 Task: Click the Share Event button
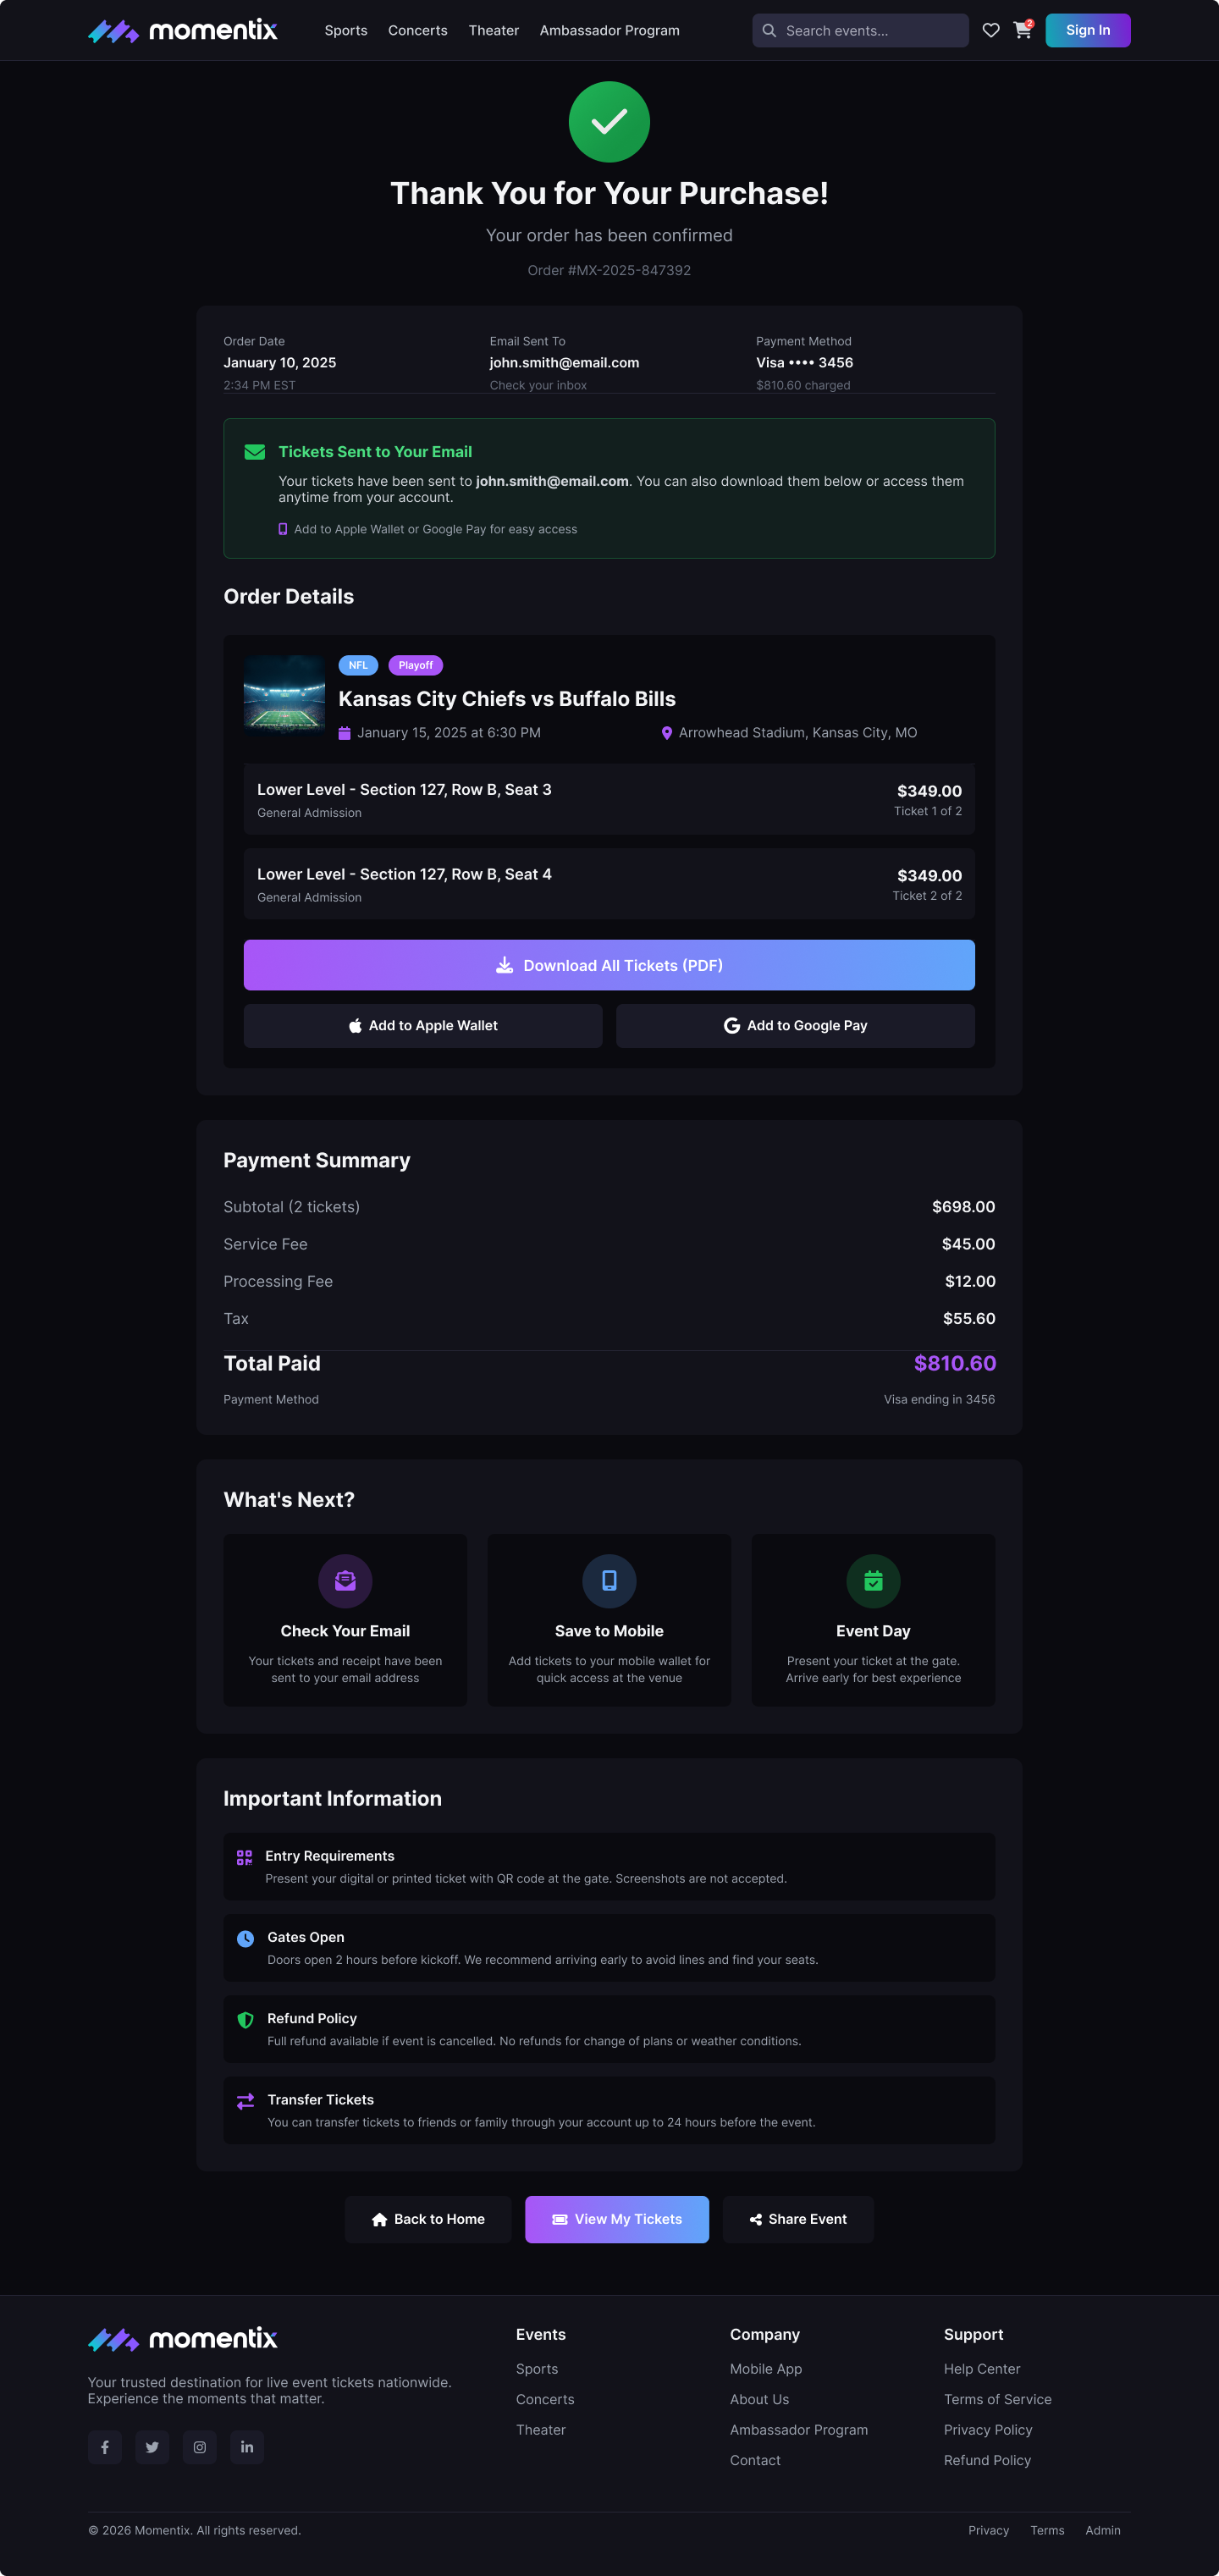798,2219
